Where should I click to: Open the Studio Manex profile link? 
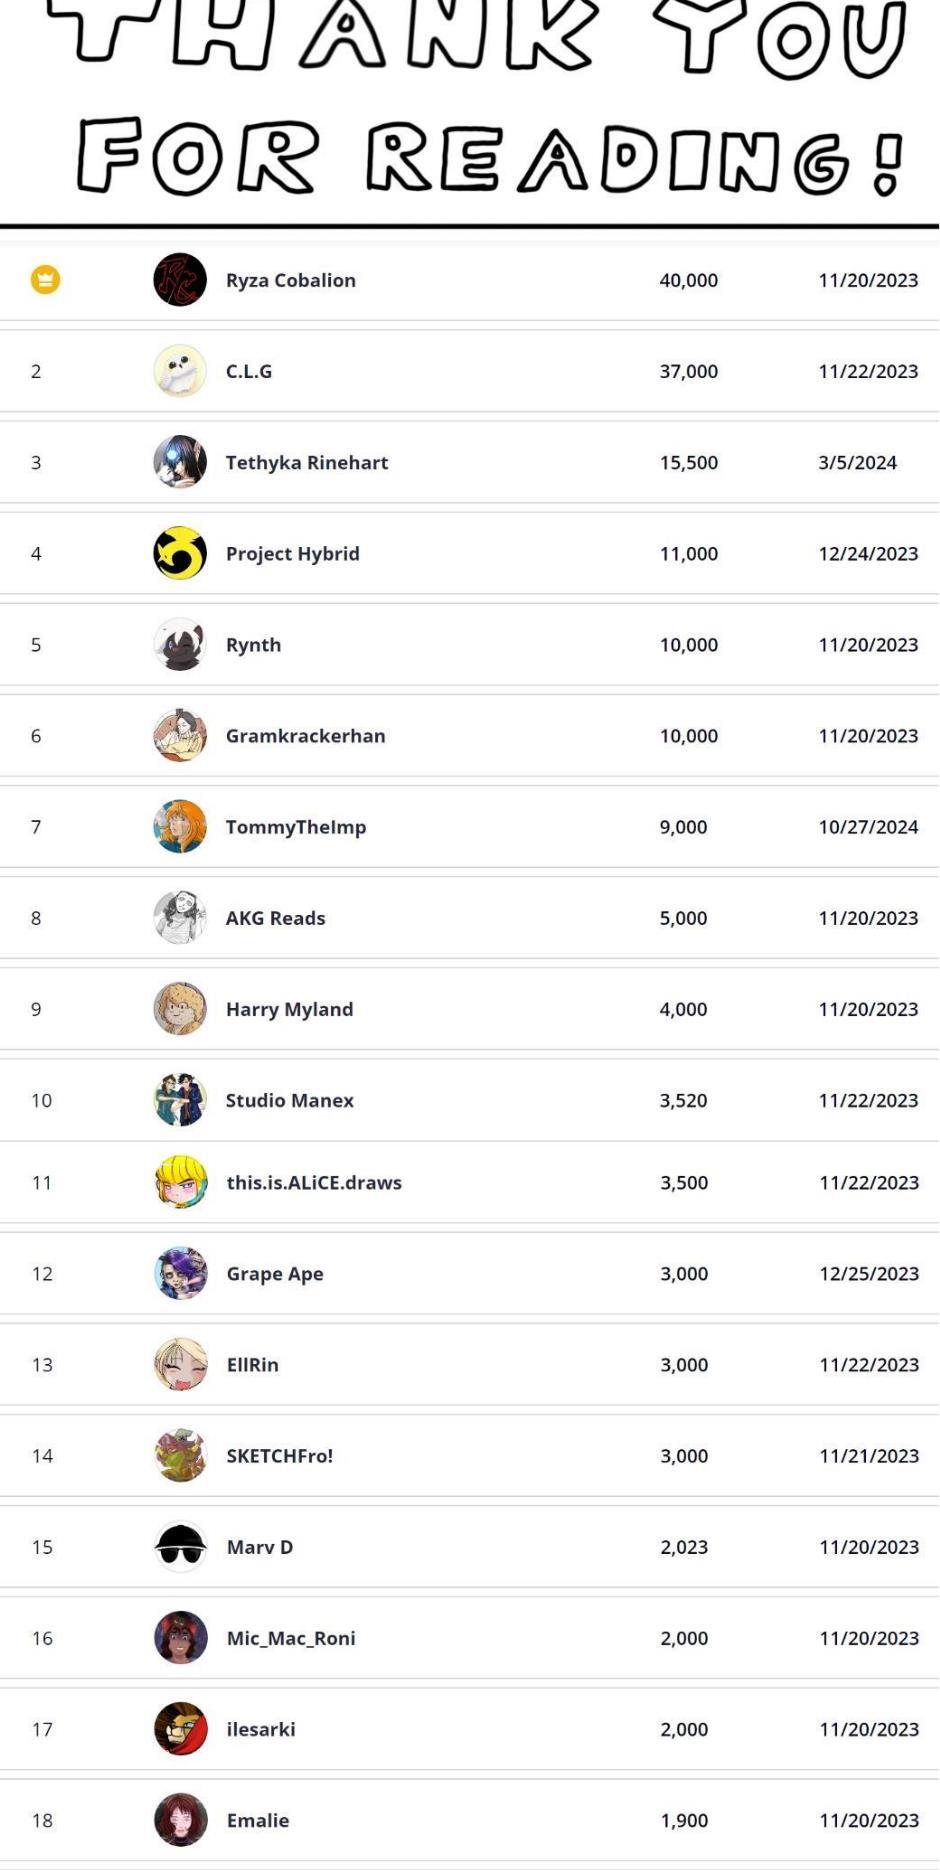(x=289, y=1100)
